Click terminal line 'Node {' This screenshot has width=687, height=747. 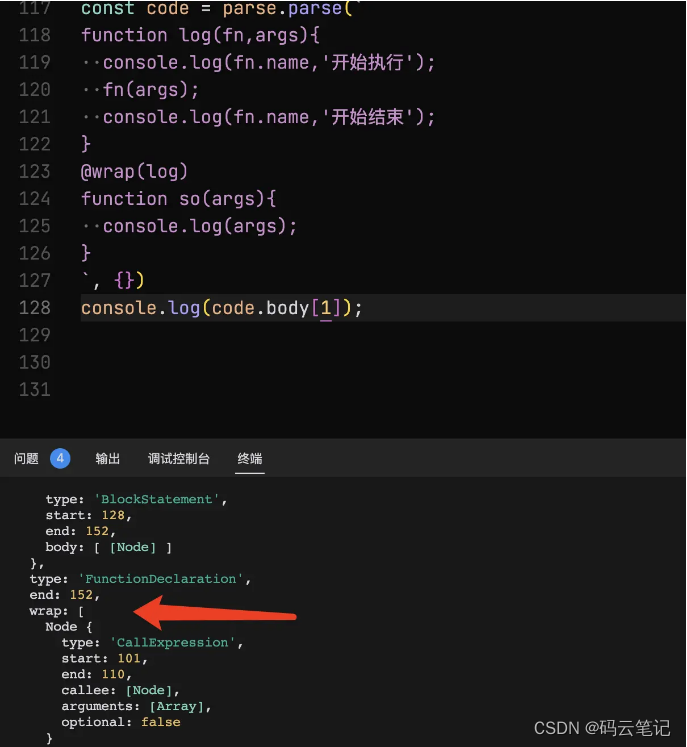(x=69, y=626)
